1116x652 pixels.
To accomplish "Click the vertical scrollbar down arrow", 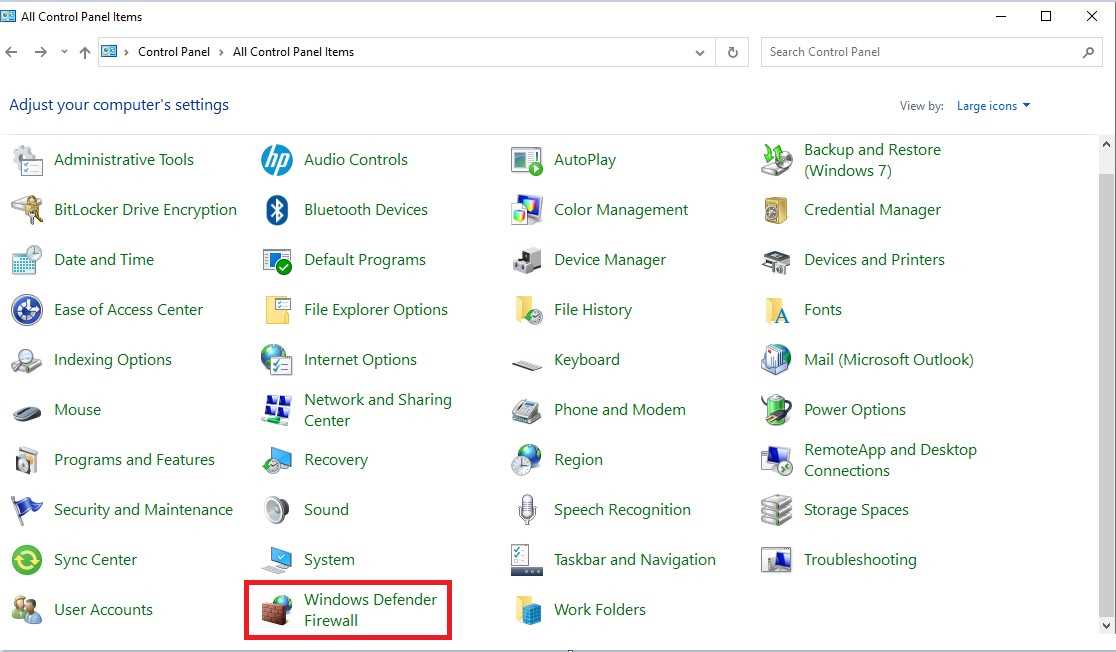I will (1107, 625).
